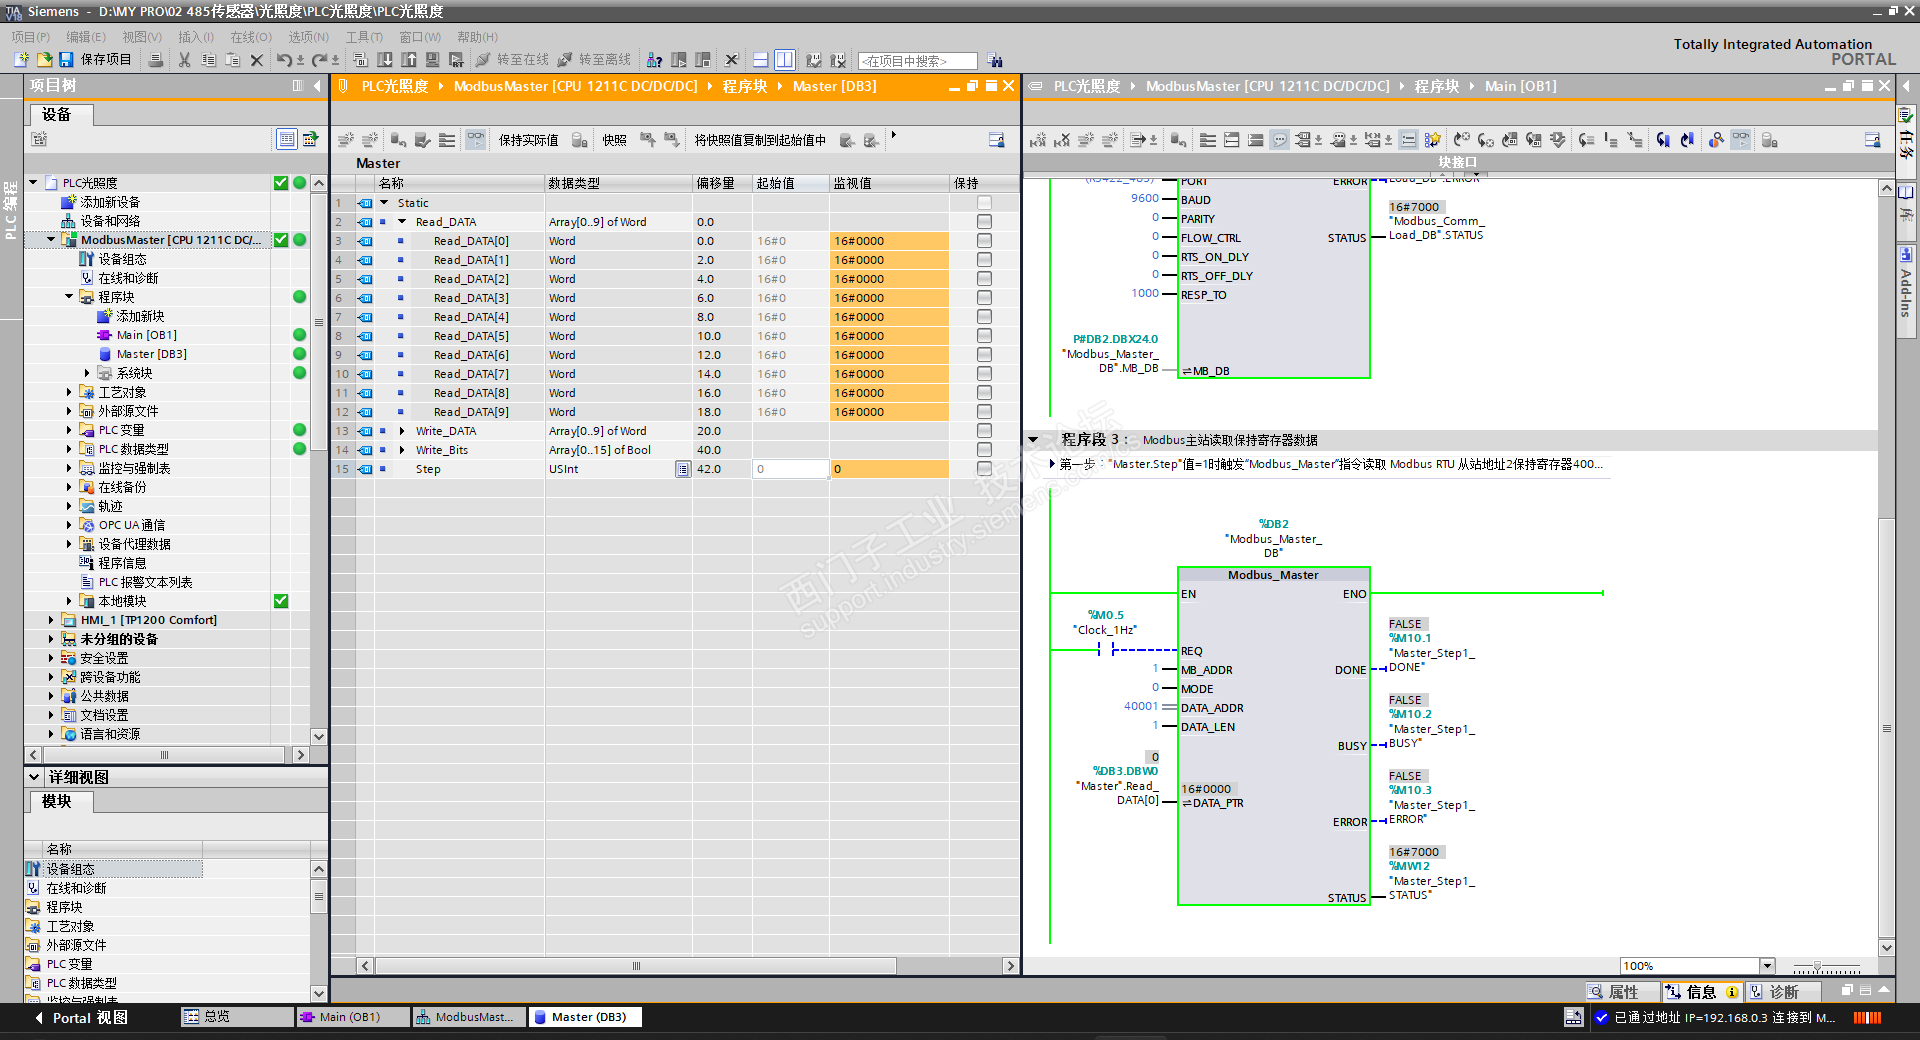Expand the PLC 变量 tree node
The height and width of the screenshot is (1040, 1920).
coord(69,430)
